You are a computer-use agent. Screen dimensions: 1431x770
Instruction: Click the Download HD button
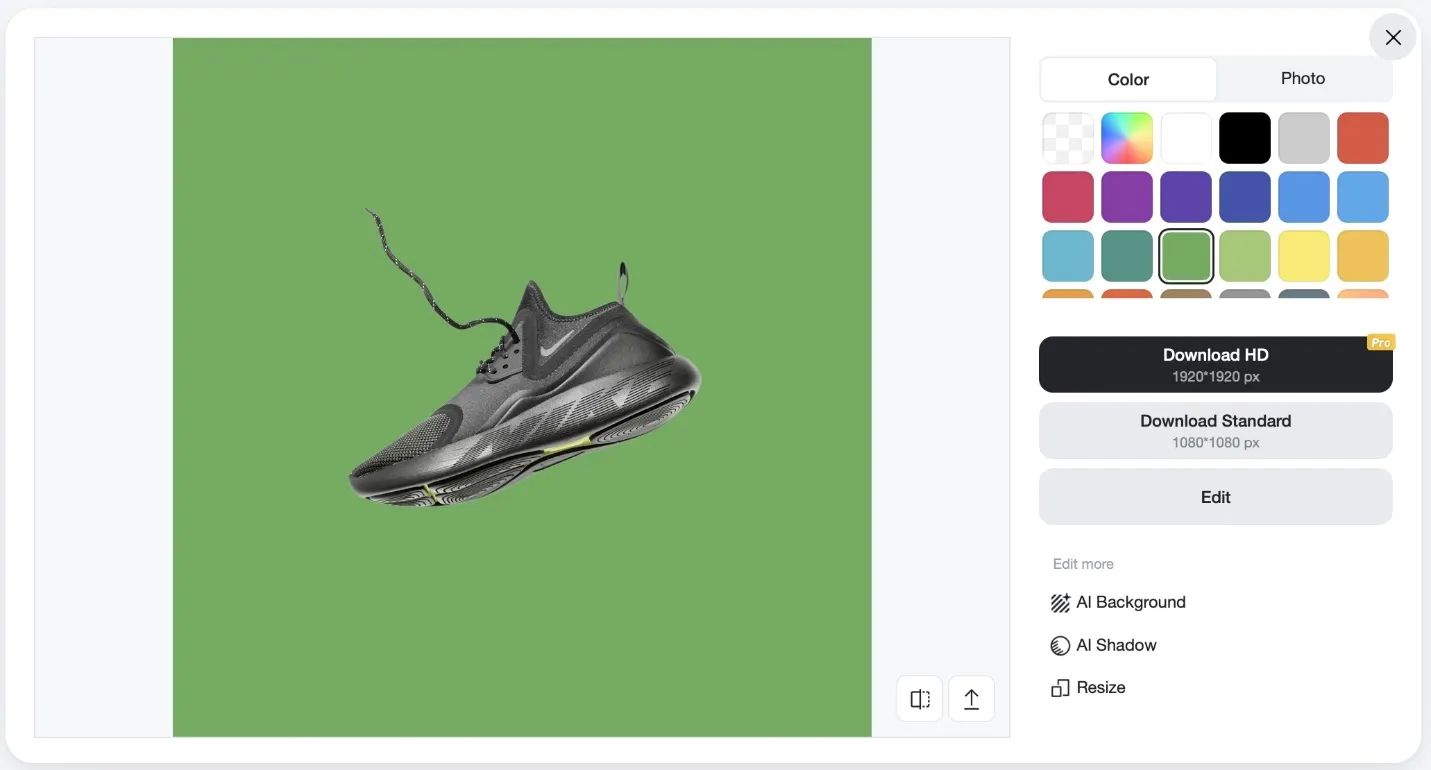pyautogui.click(x=1216, y=365)
